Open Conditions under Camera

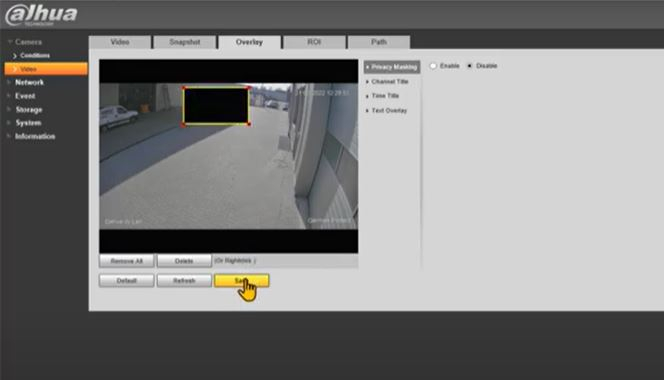[35, 55]
